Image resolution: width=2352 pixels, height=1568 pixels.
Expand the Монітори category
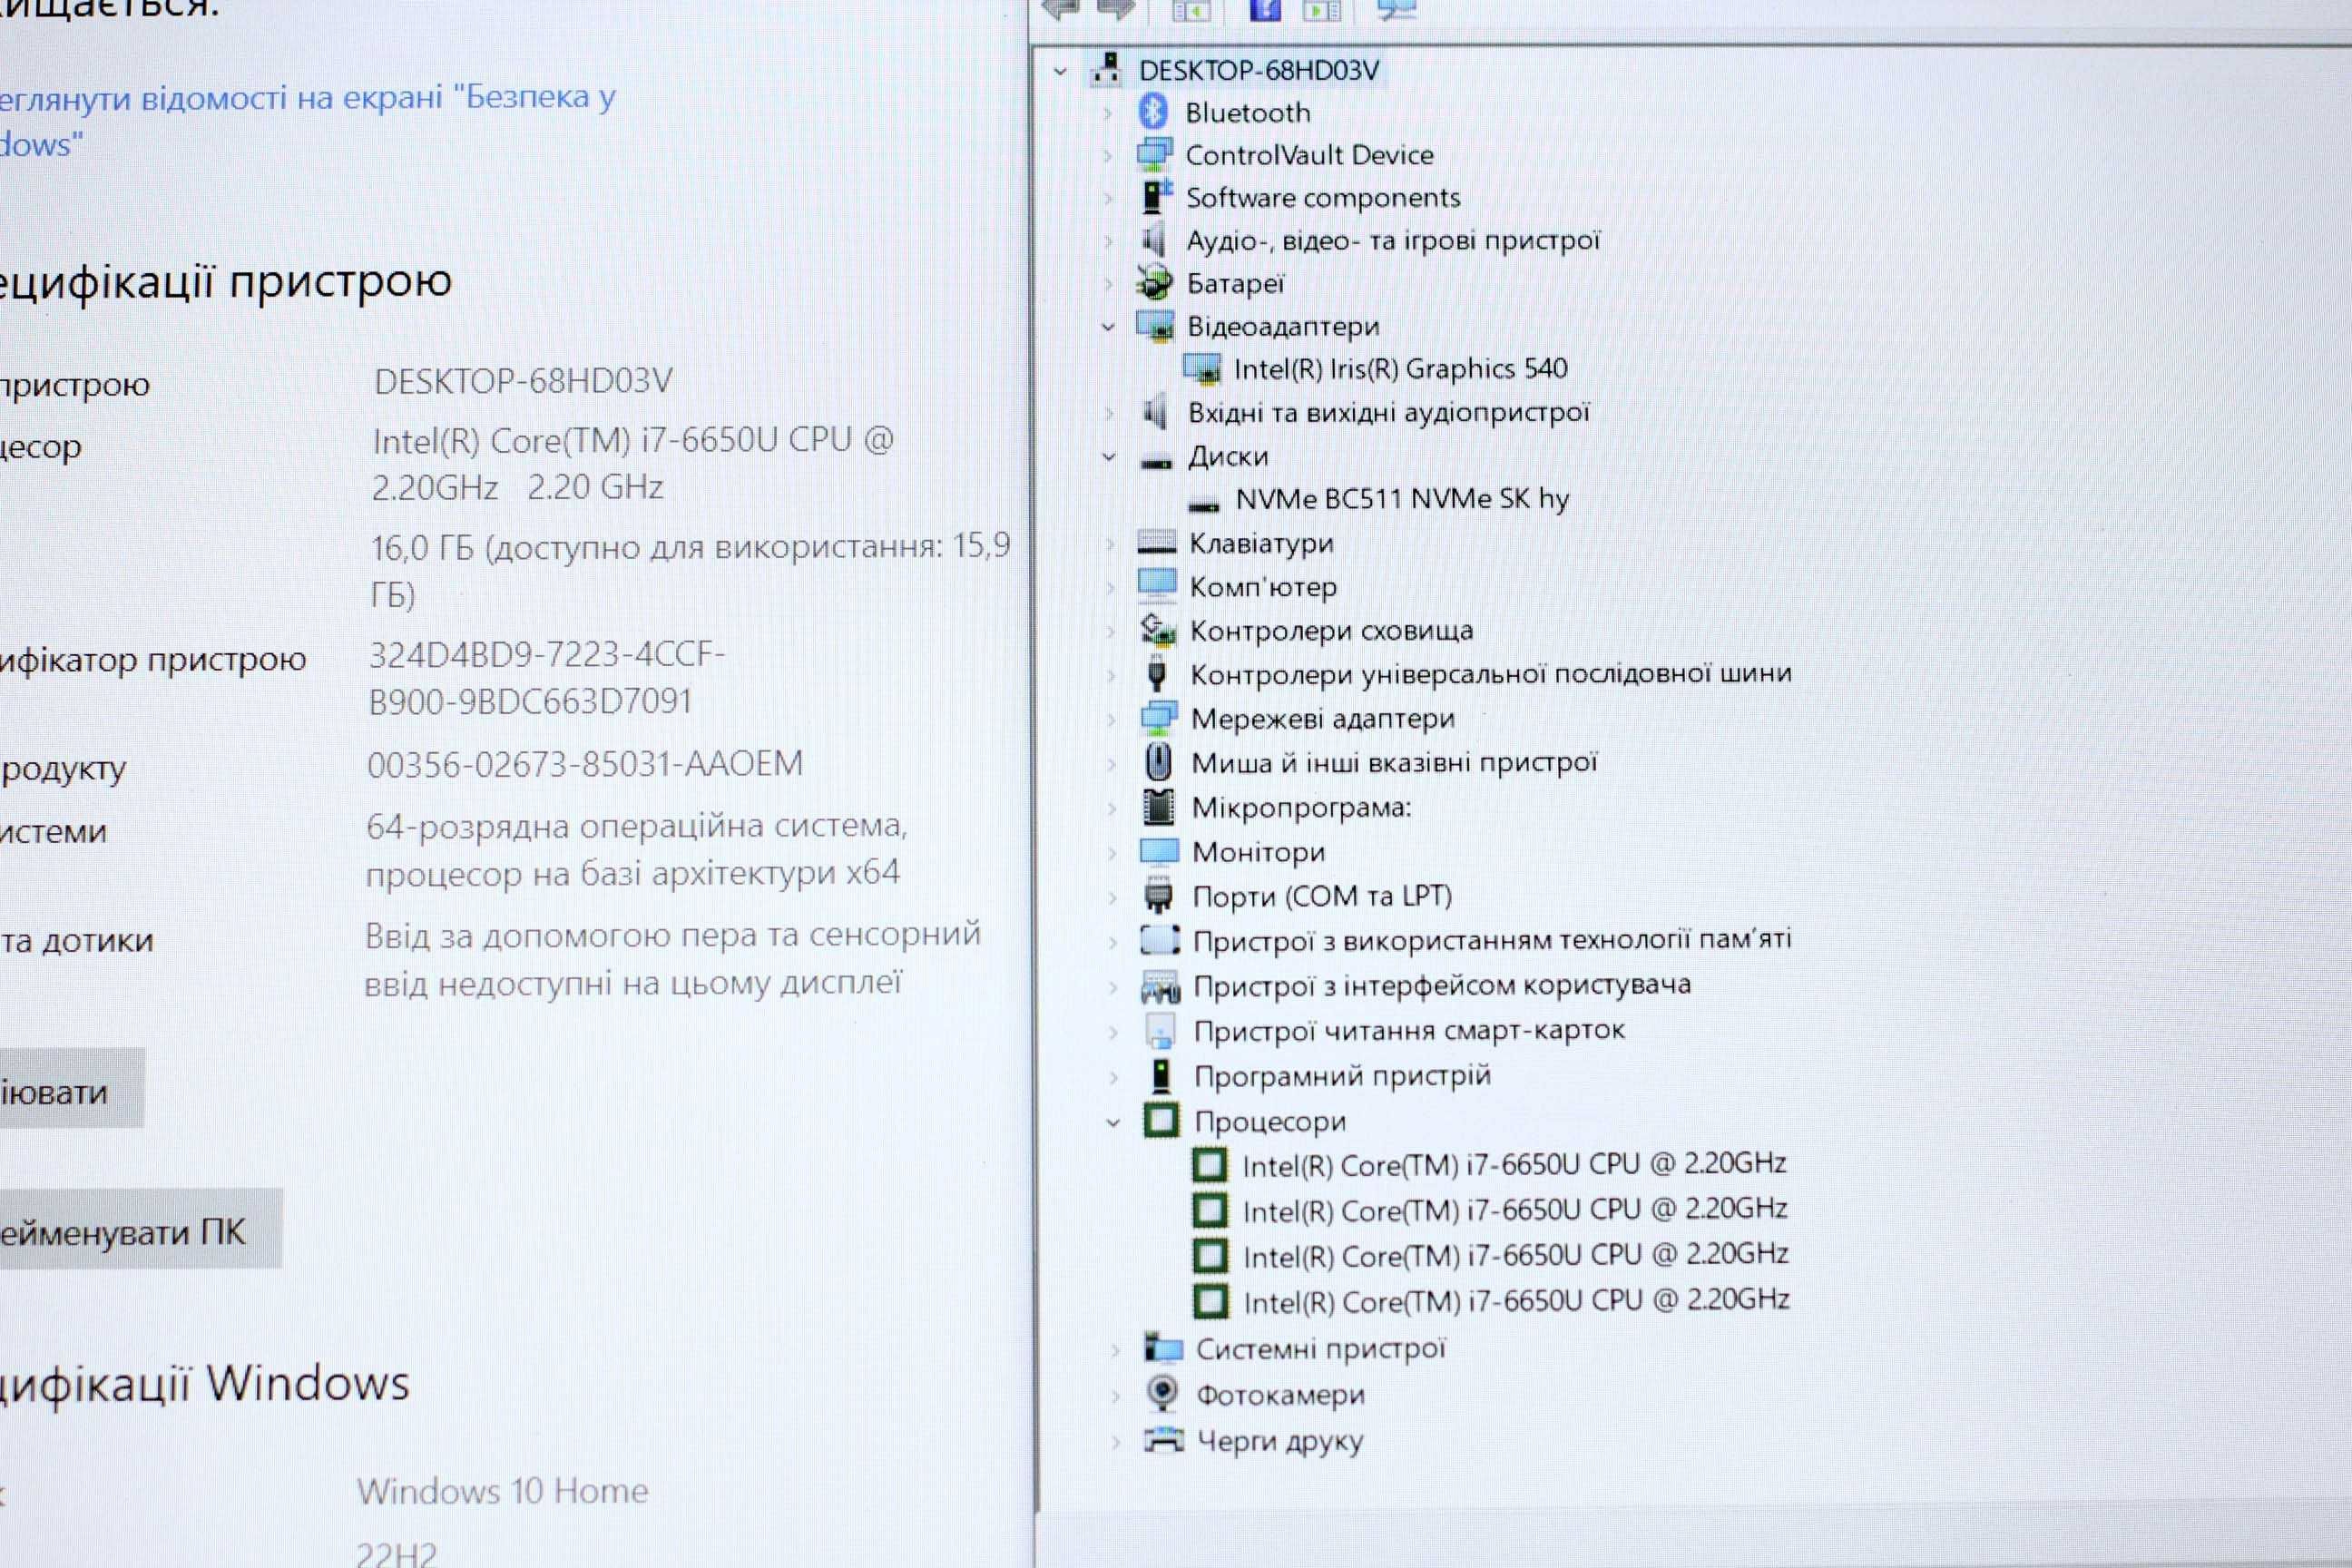(1112, 853)
